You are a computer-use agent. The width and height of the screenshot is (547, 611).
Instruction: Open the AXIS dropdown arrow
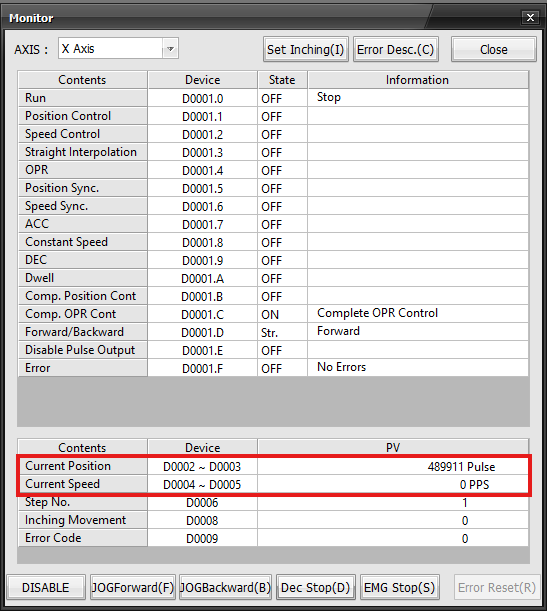(170, 49)
